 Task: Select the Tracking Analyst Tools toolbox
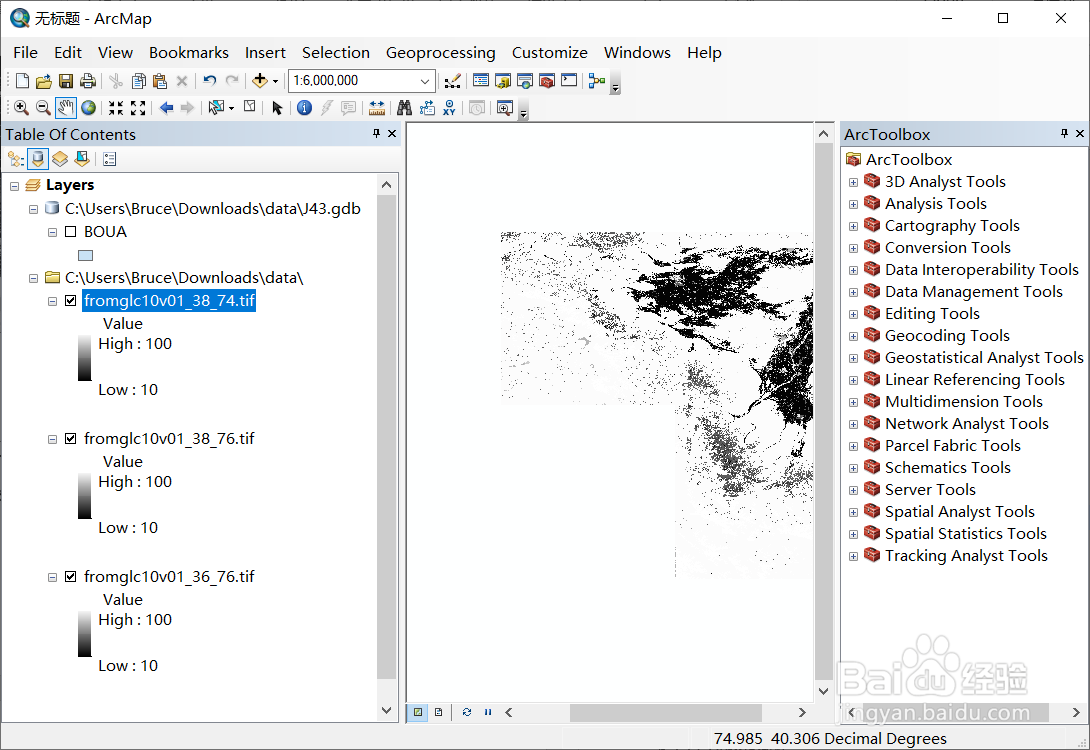(966, 556)
